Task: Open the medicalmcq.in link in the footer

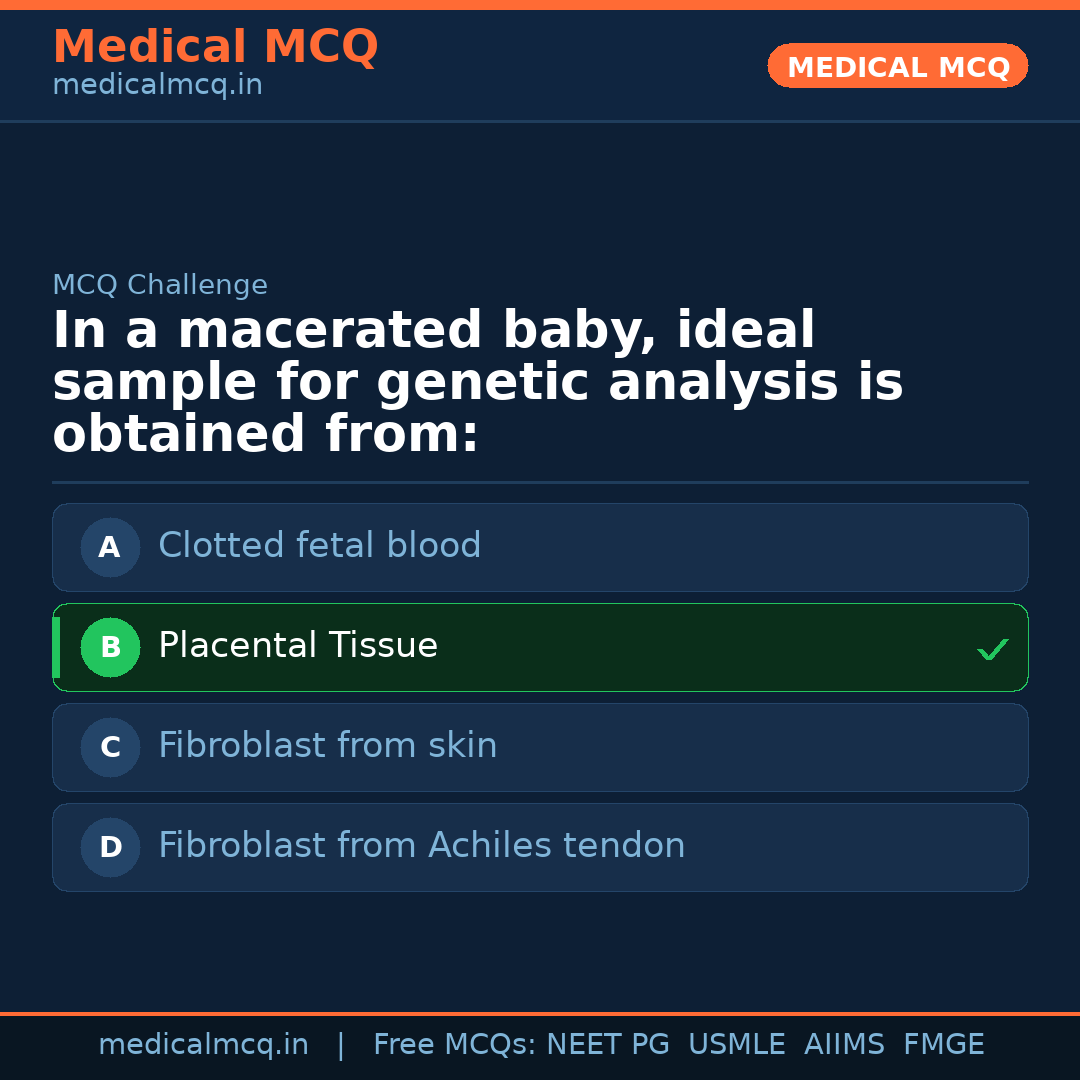Action: coord(203,1045)
